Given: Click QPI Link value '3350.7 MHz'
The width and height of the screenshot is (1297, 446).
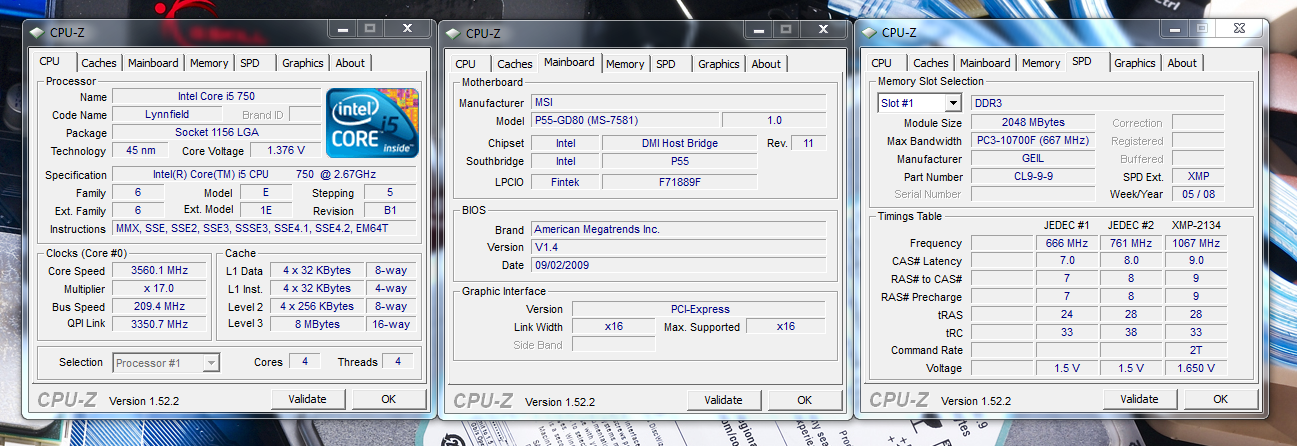Looking at the screenshot, I should click(x=159, y=325).
